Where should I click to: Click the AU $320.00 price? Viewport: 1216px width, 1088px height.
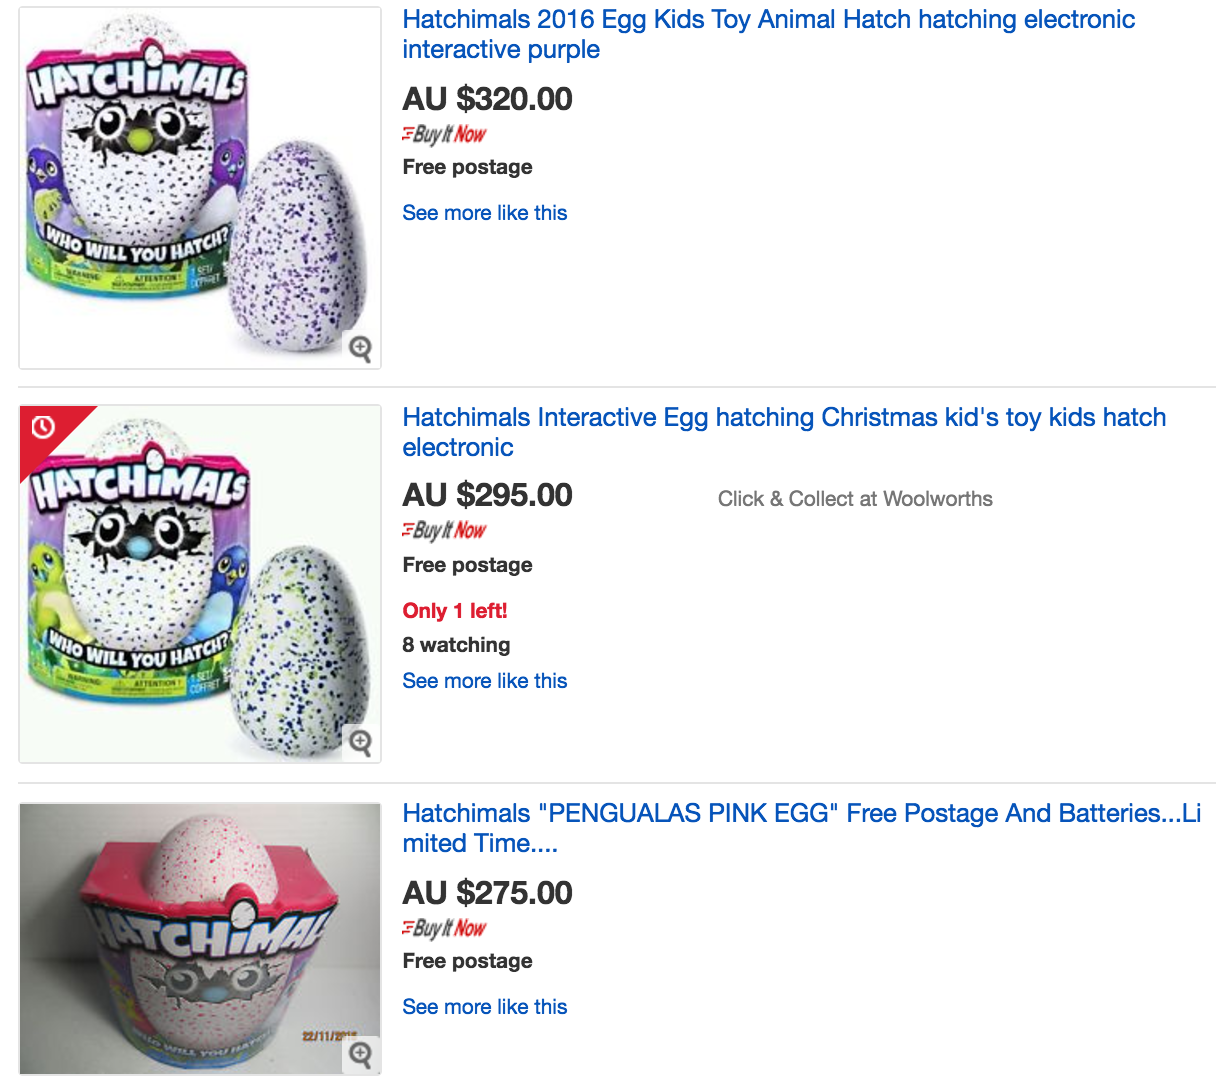[488, 99]
